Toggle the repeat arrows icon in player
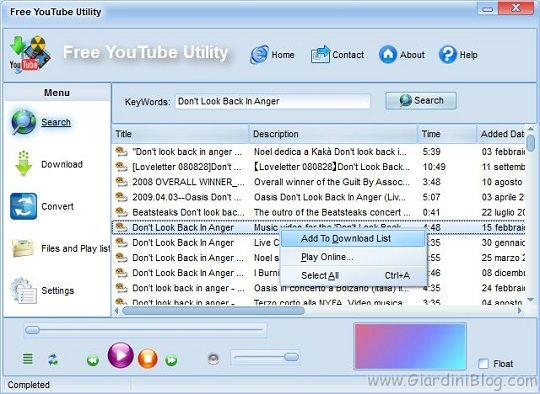Screen dimensions: 540x394 click(53, 360)
